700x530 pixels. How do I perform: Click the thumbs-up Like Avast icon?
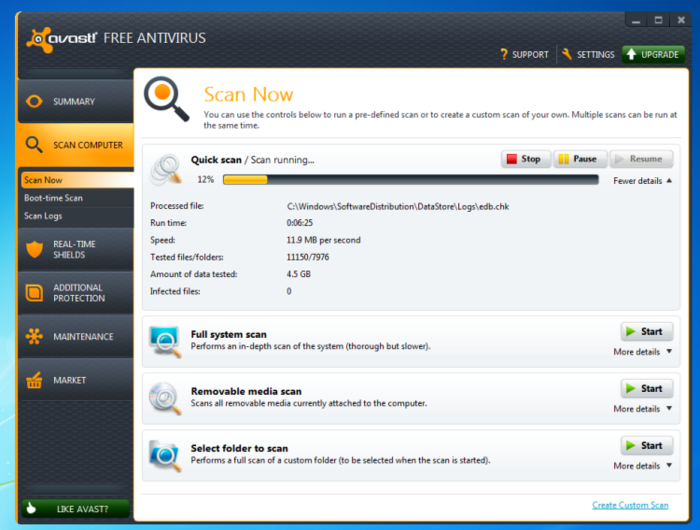(x=31, y=508)
